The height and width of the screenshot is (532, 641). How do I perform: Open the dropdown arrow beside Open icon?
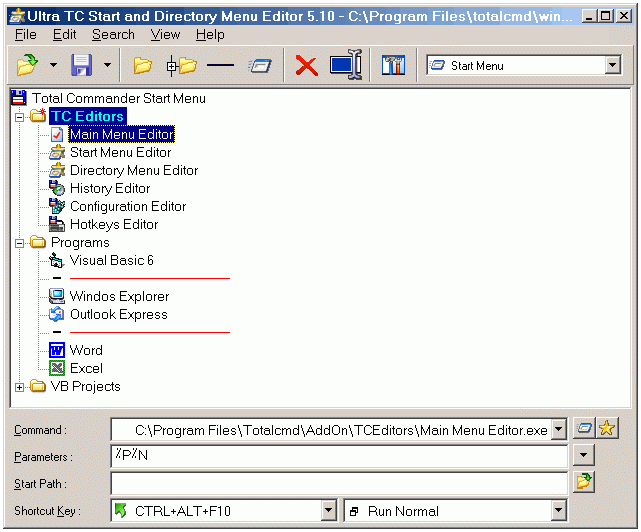pos(53,65)
